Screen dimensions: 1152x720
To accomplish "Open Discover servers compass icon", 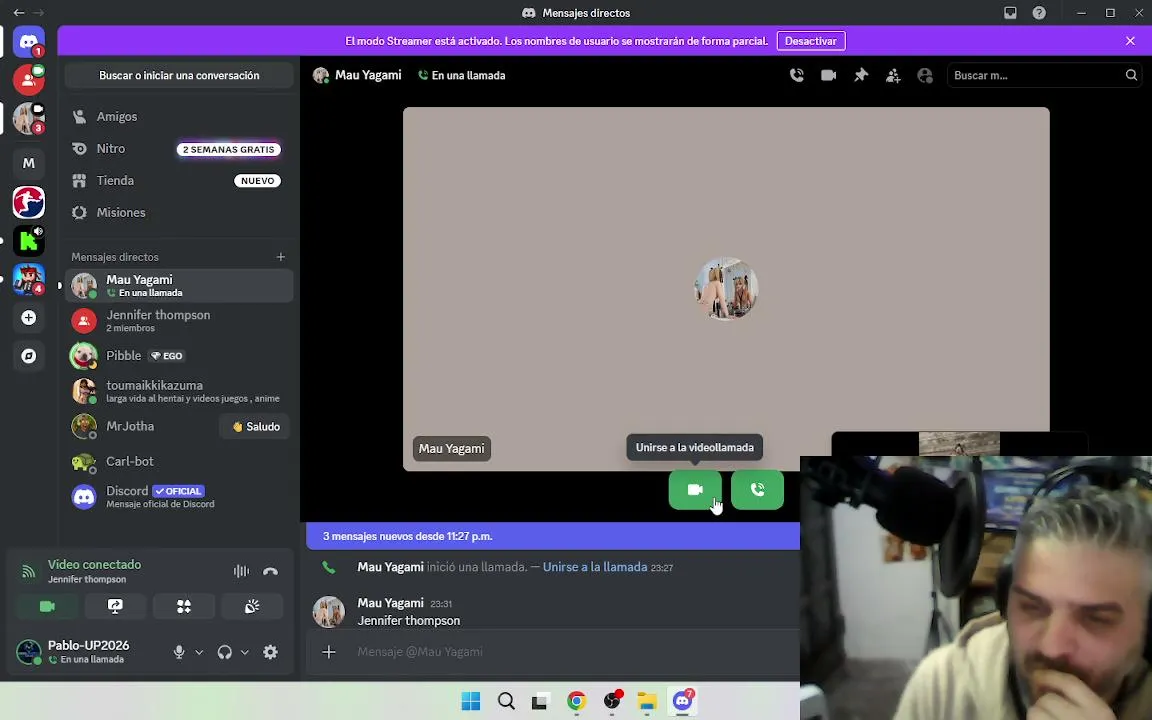I will point(29,356).
